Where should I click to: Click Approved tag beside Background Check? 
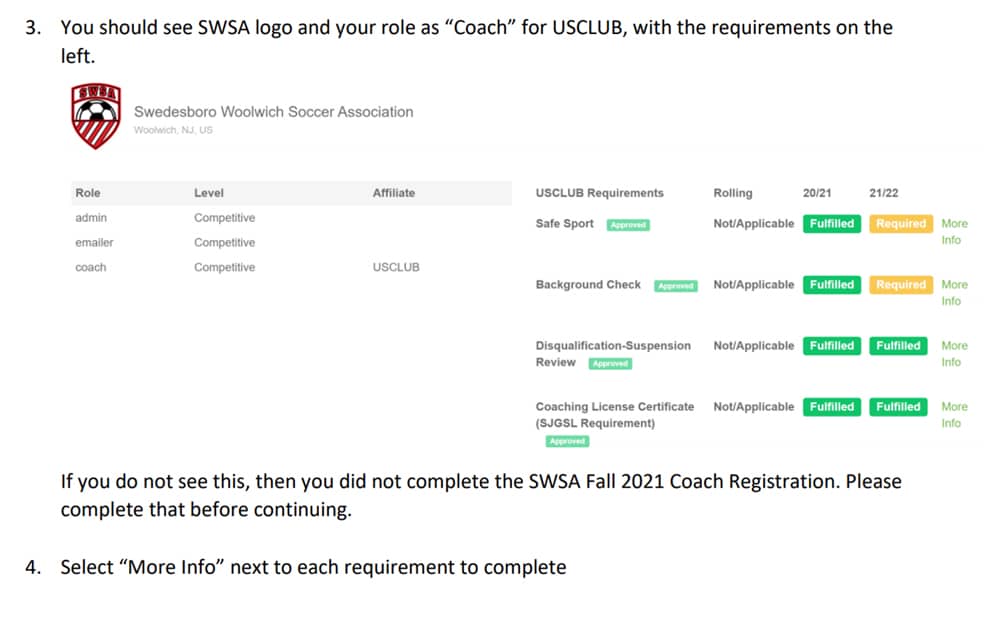click(x=676, y=286)
